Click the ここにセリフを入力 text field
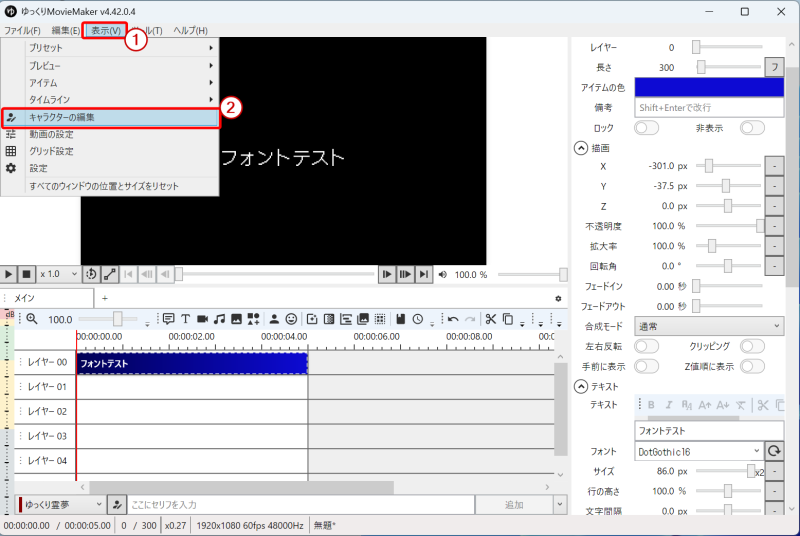Image resolution: width=800 pixels, height=536 pixels. [298, 505]
